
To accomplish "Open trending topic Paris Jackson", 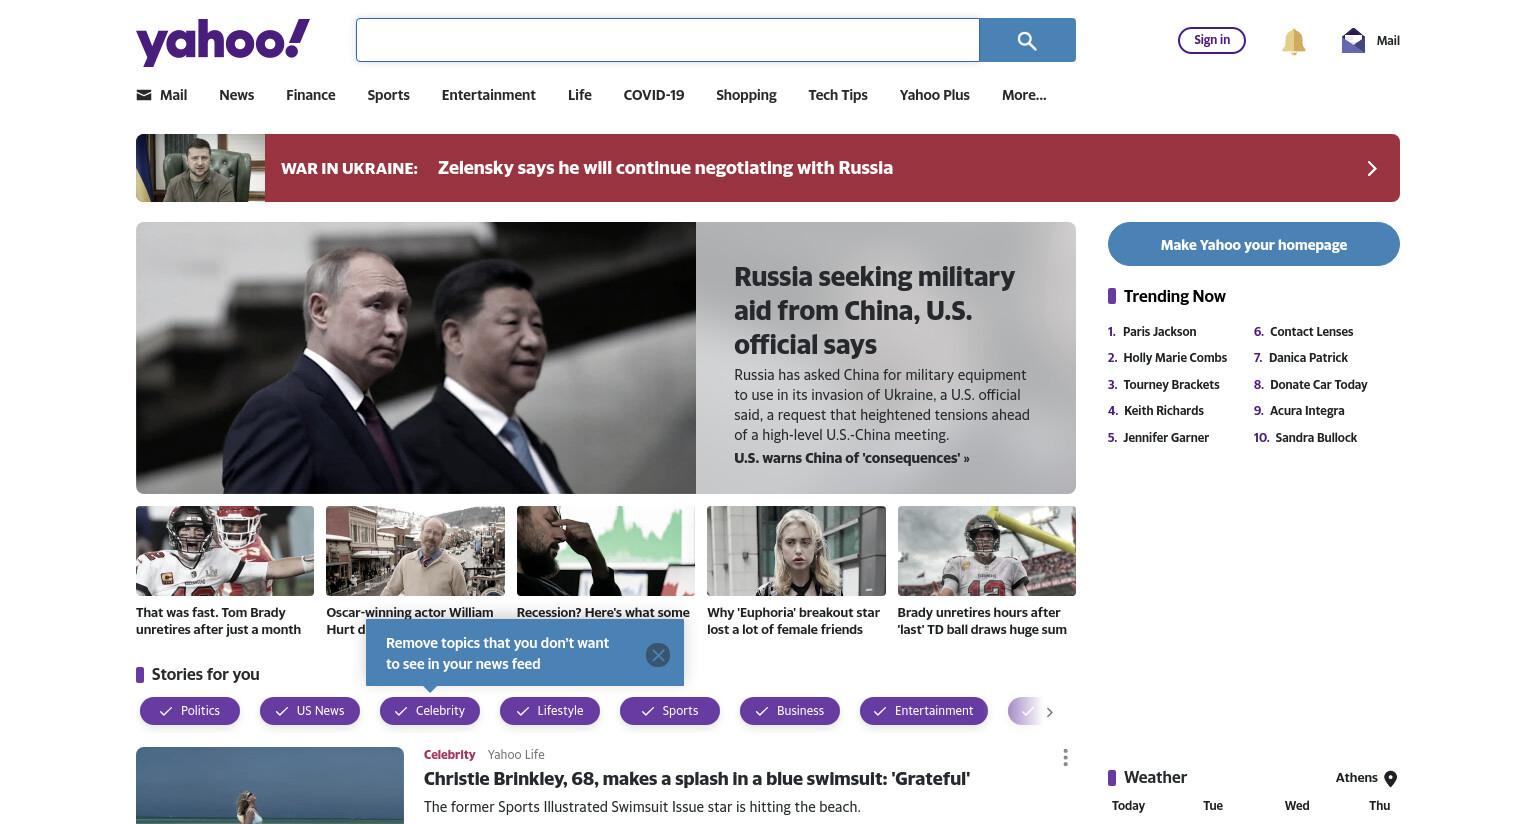I will (1159, 332).
